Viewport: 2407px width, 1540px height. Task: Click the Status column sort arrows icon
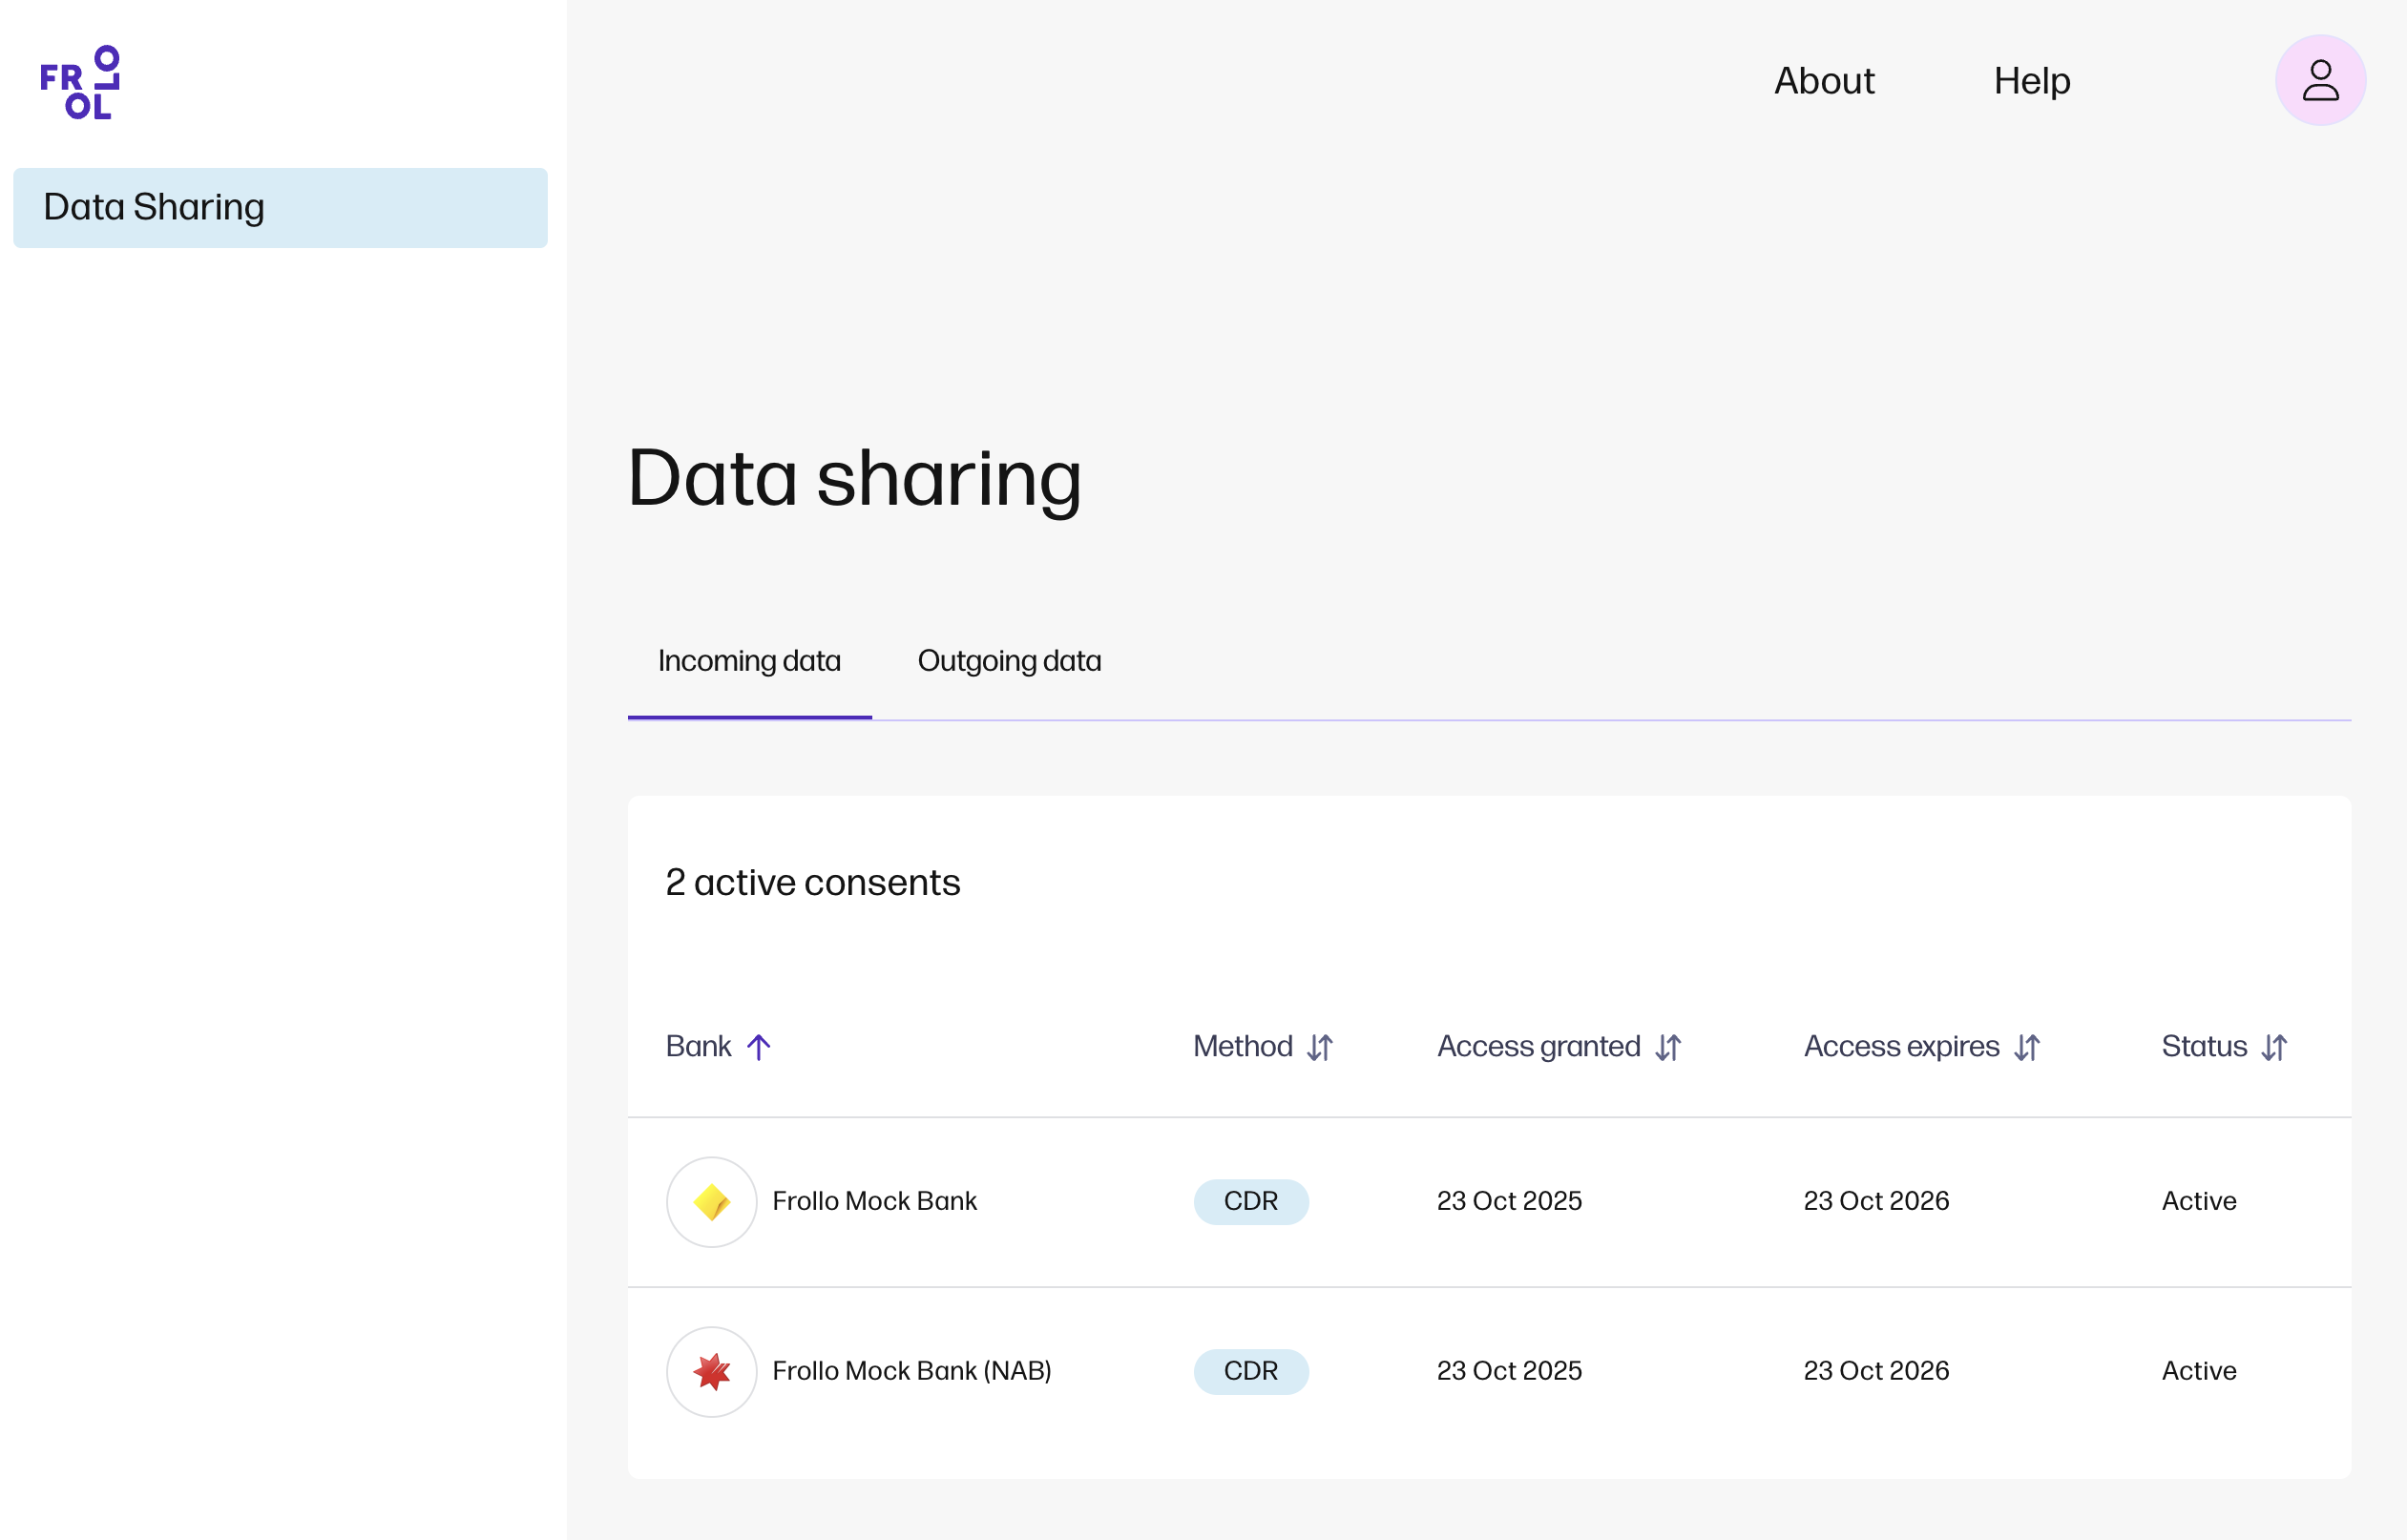tap(2274, 1047)
